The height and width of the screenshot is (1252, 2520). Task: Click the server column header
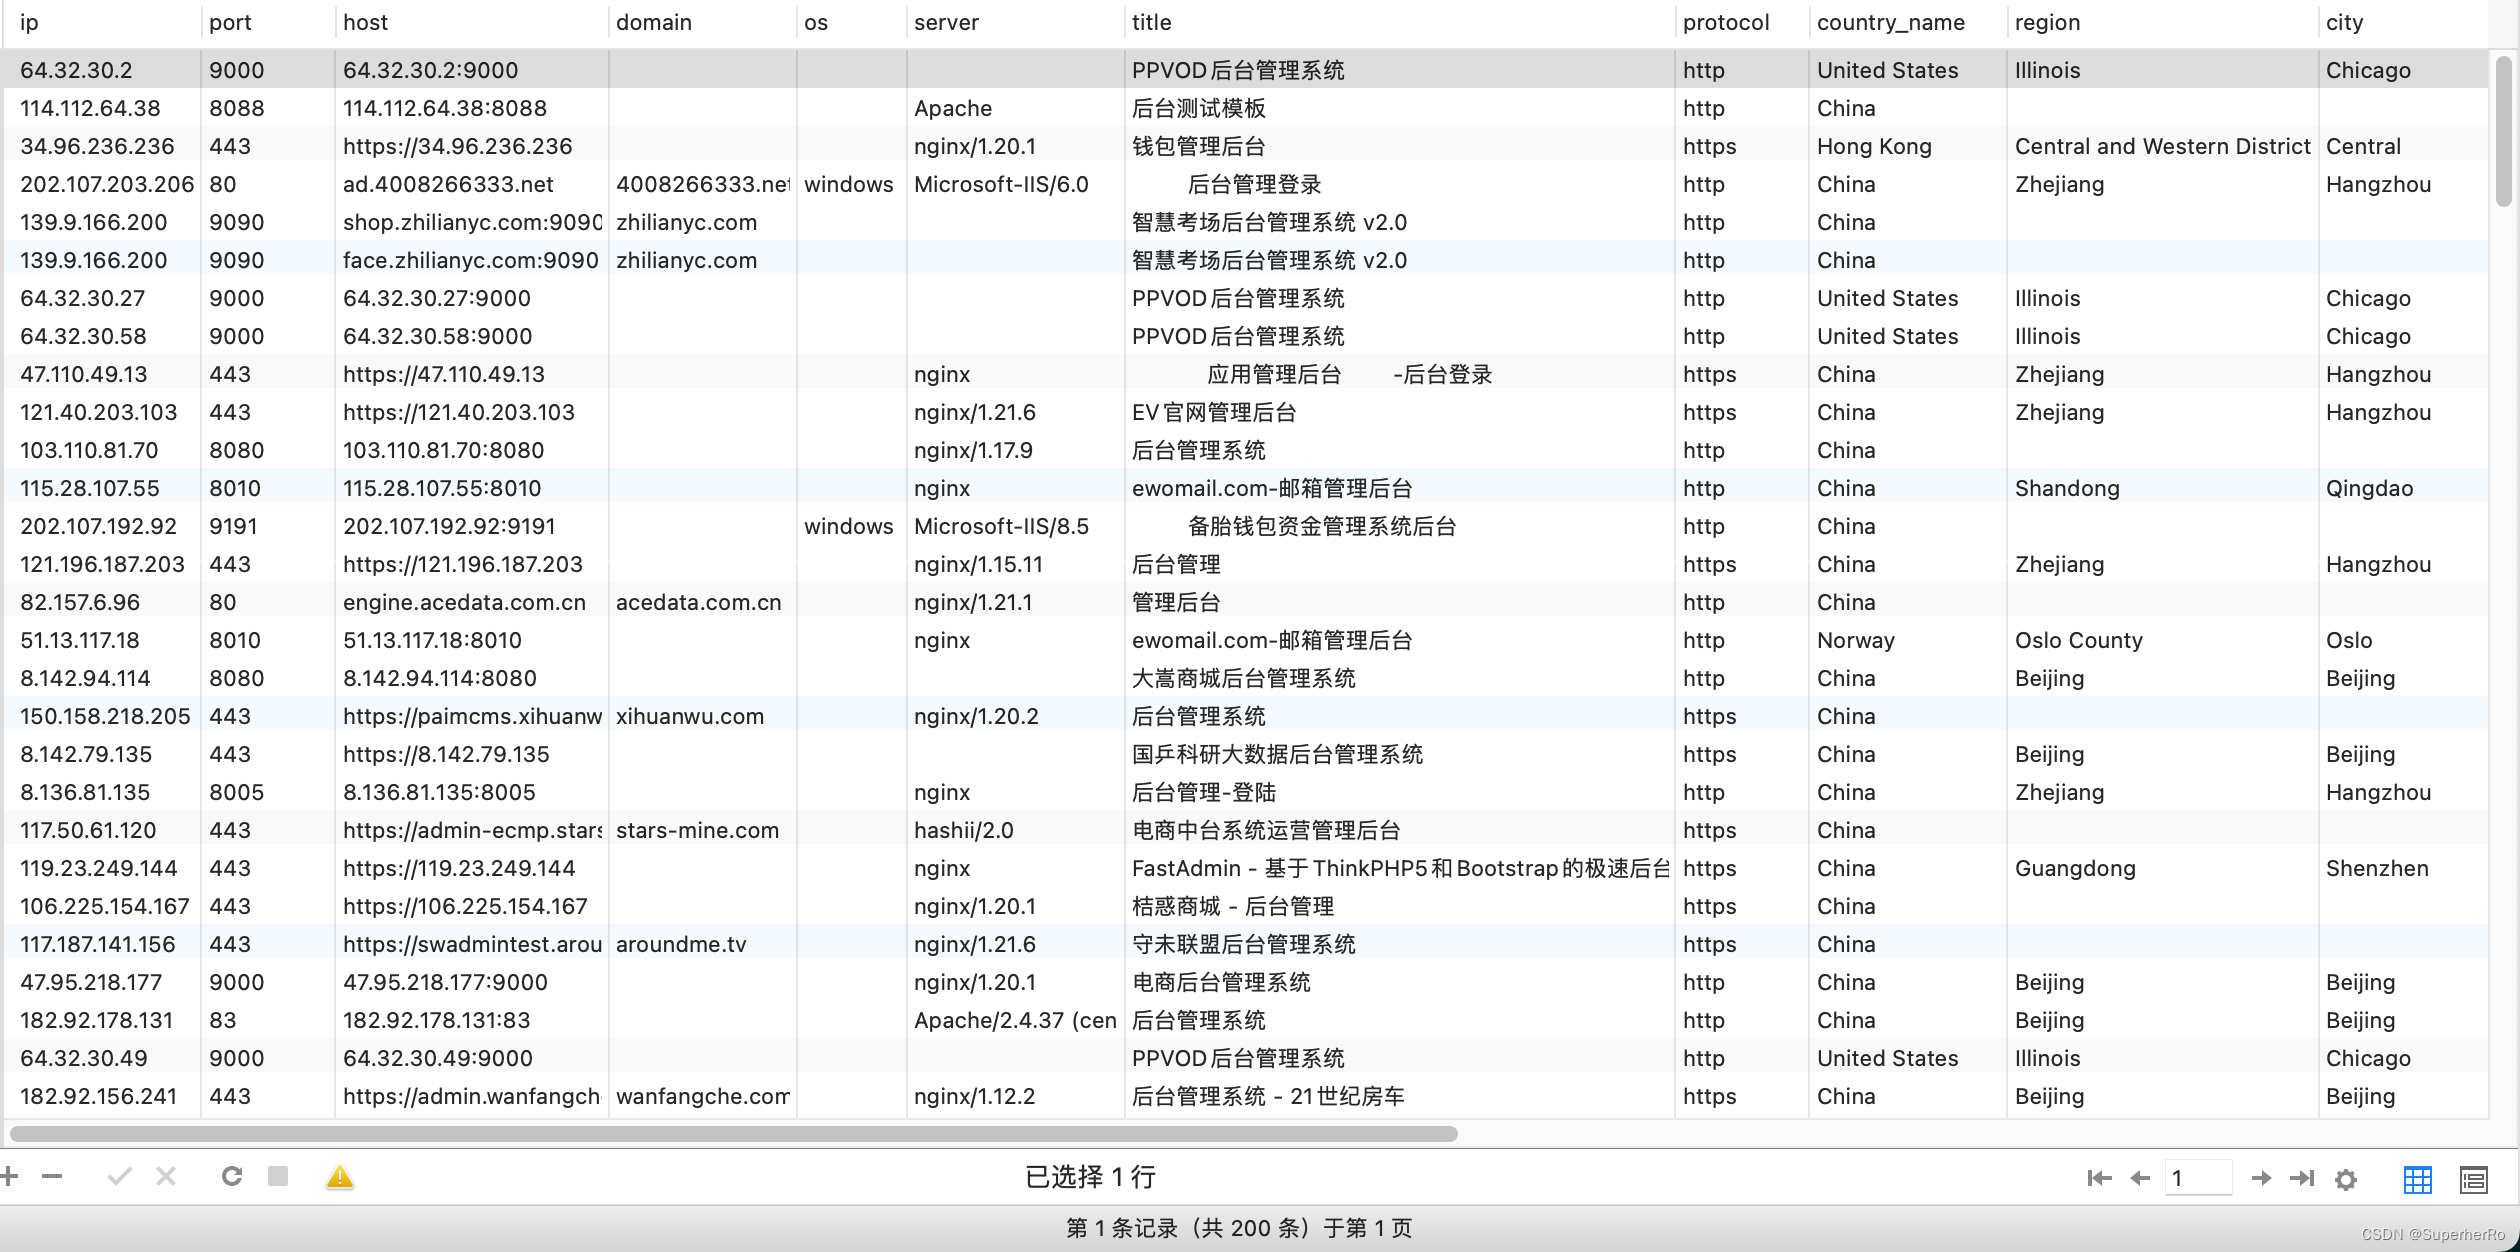(946, 22)
